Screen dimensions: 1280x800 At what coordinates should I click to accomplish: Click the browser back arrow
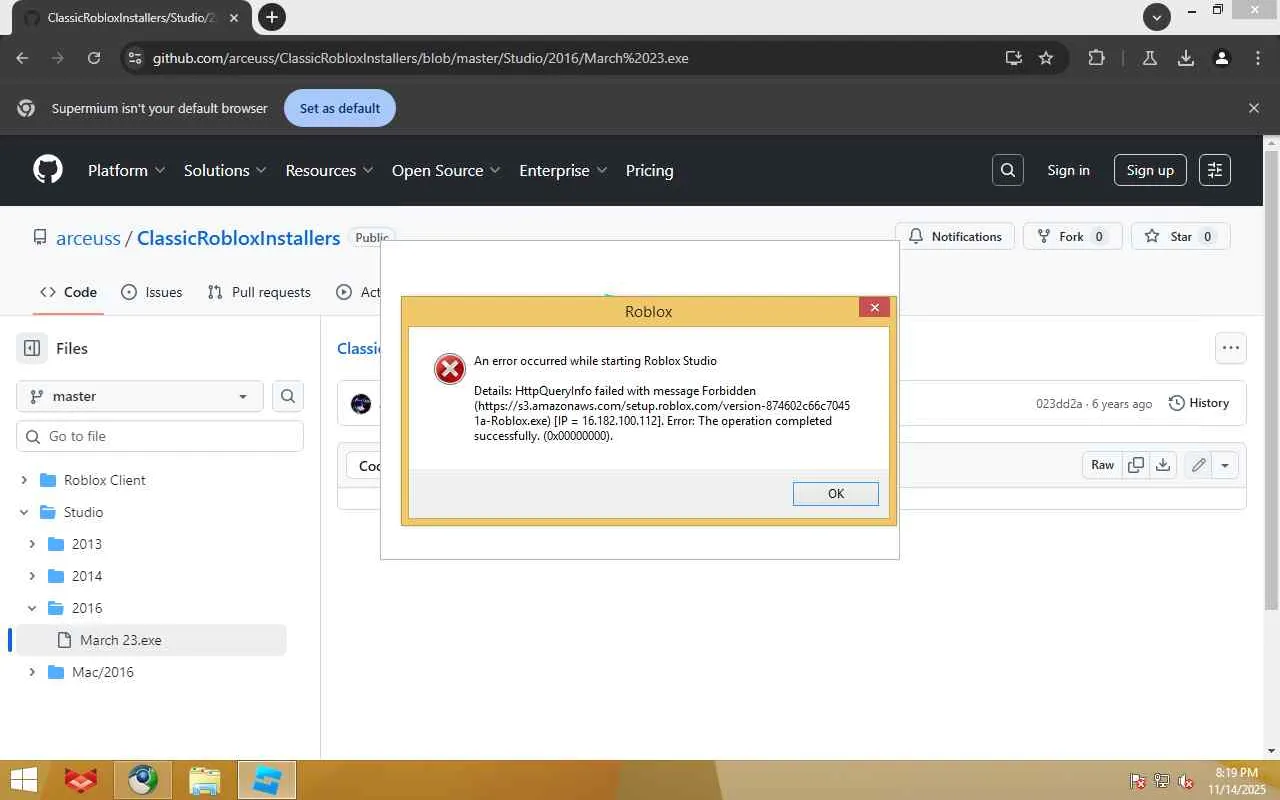click(x=22, y=58)
